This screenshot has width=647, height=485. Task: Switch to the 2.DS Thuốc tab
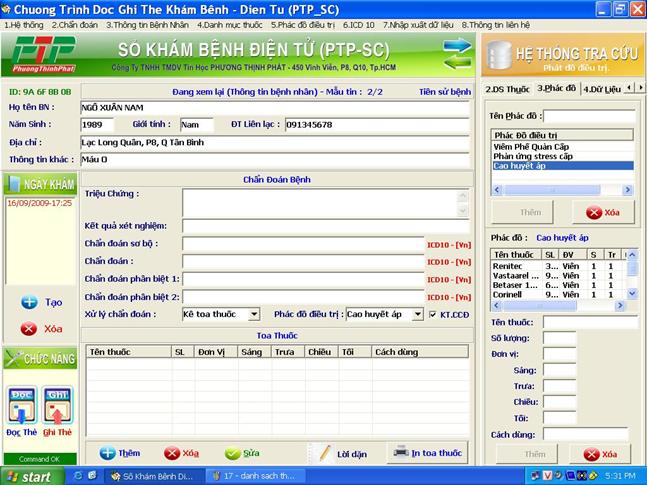(x=507, y=89)
